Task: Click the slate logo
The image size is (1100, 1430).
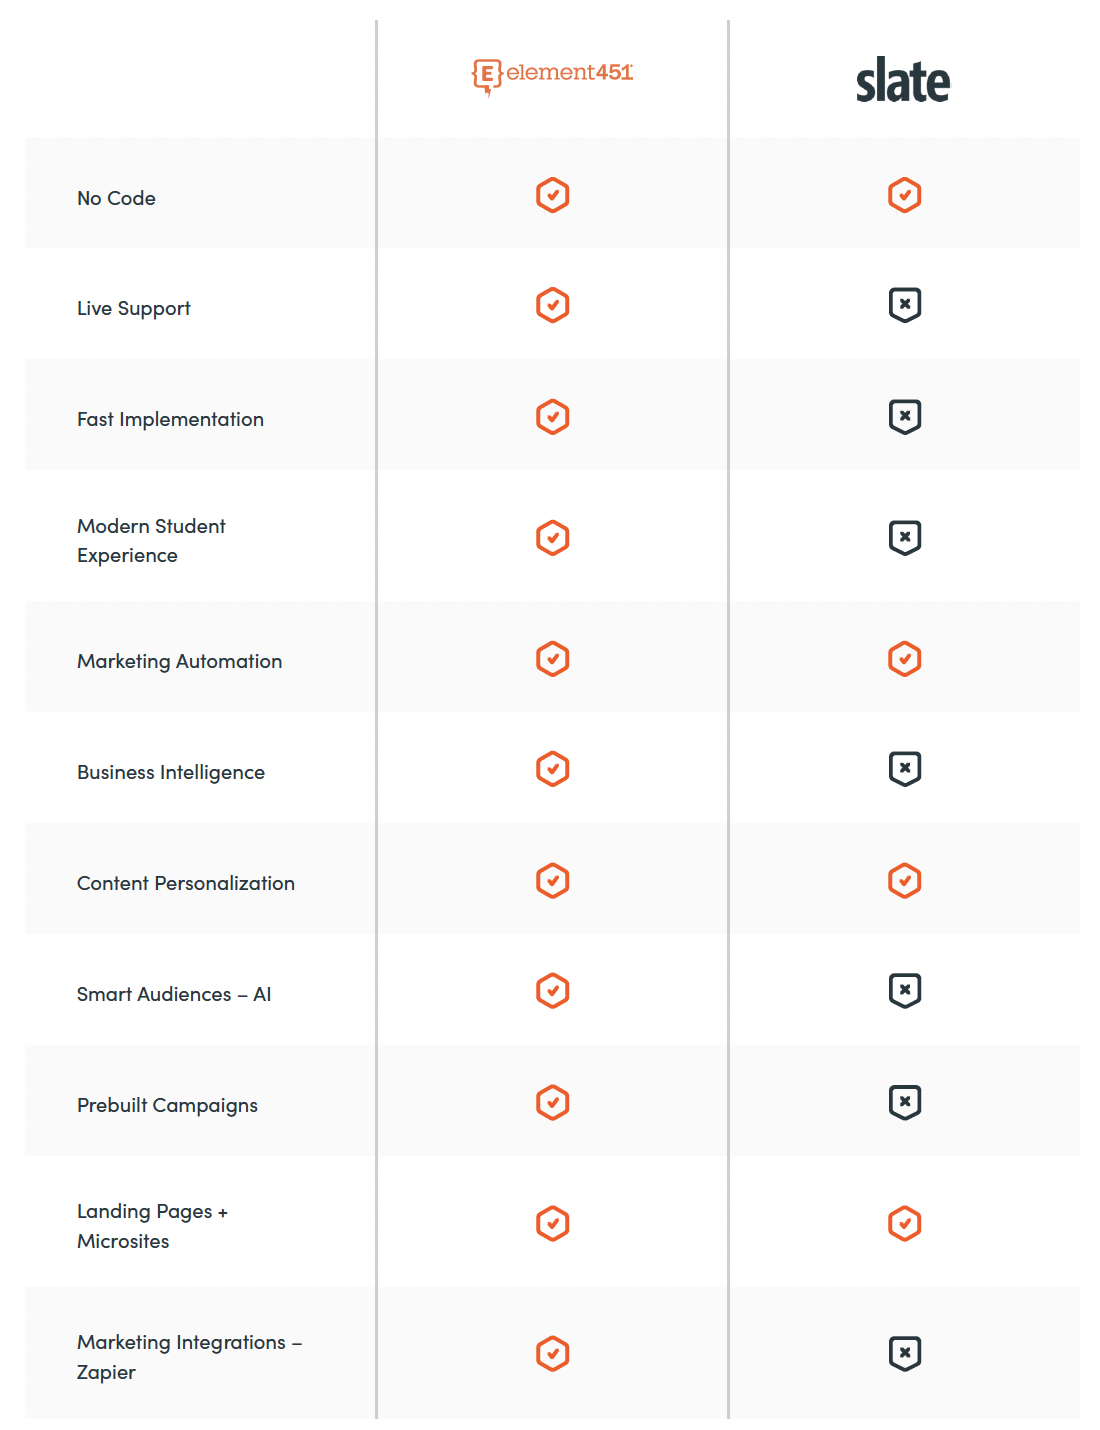Action: 903,81
